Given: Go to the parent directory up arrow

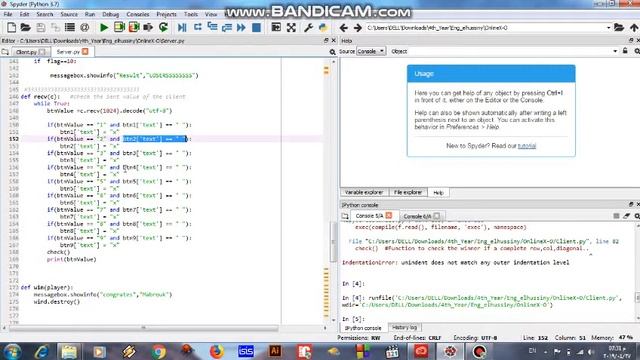Looking at the screenshot, I should pyautogui.click(x=633, y=28).
